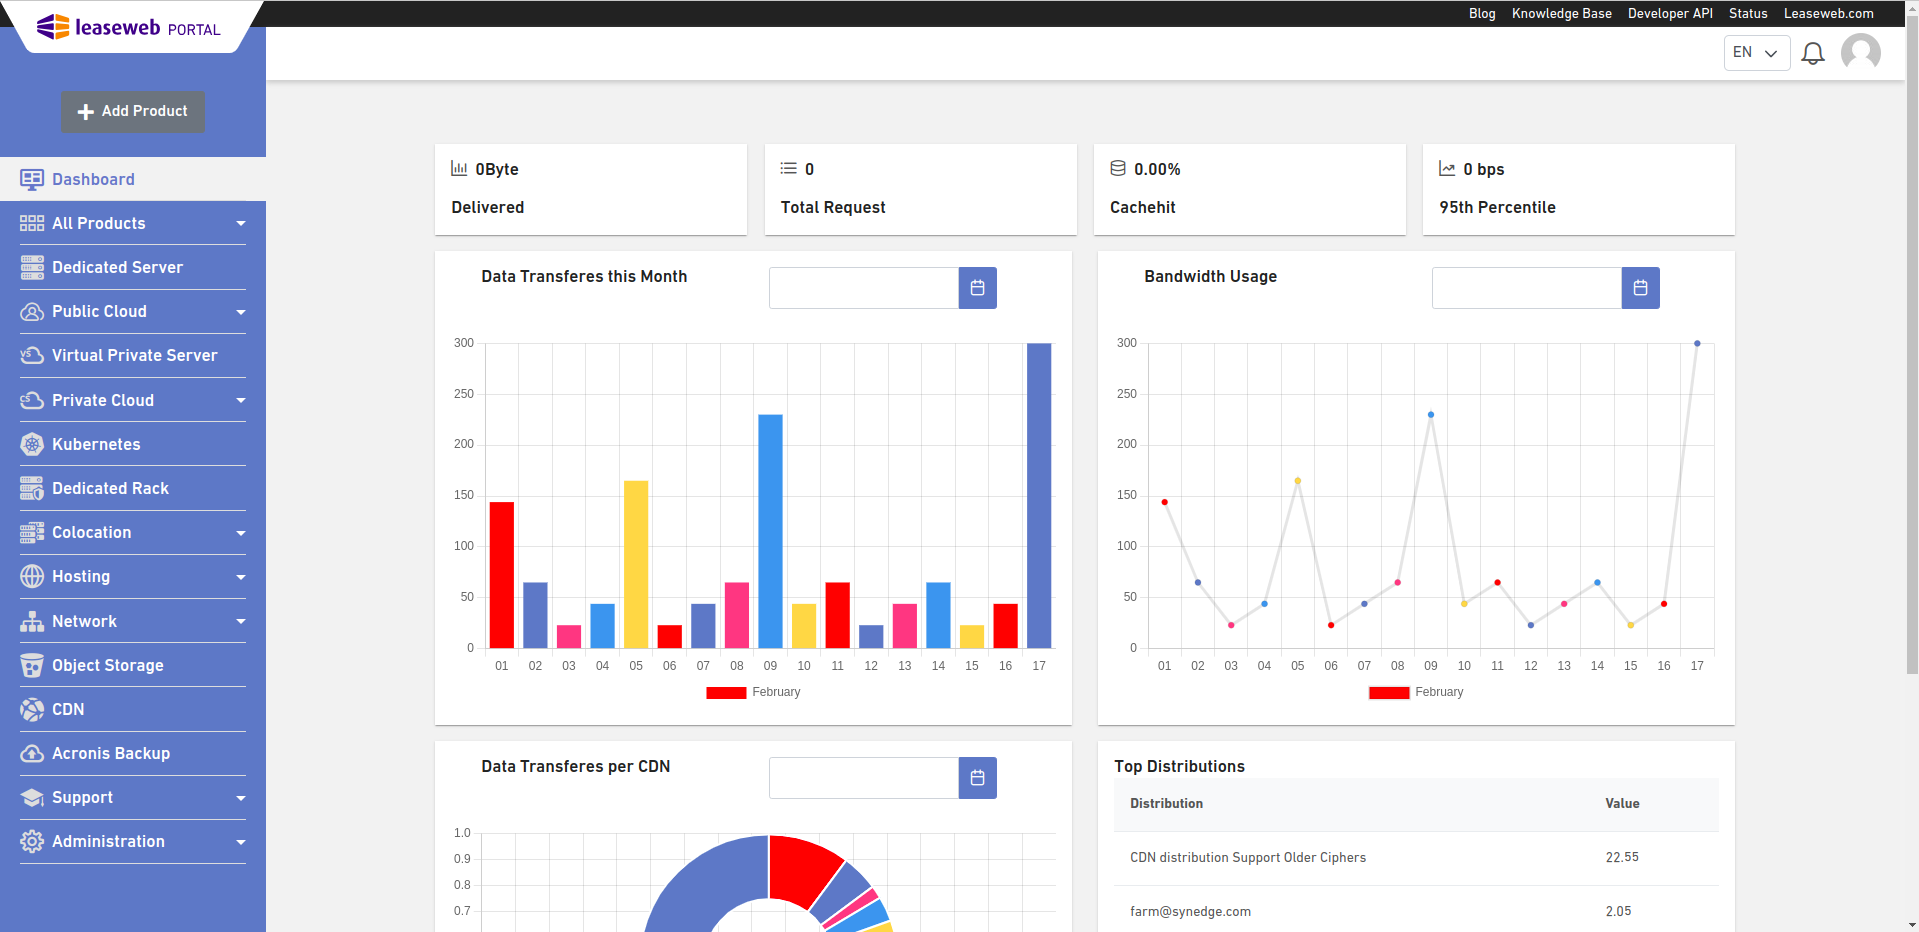Select the Object Storage sidebar icon
The image size is (1919, 932).
[31, 665]
